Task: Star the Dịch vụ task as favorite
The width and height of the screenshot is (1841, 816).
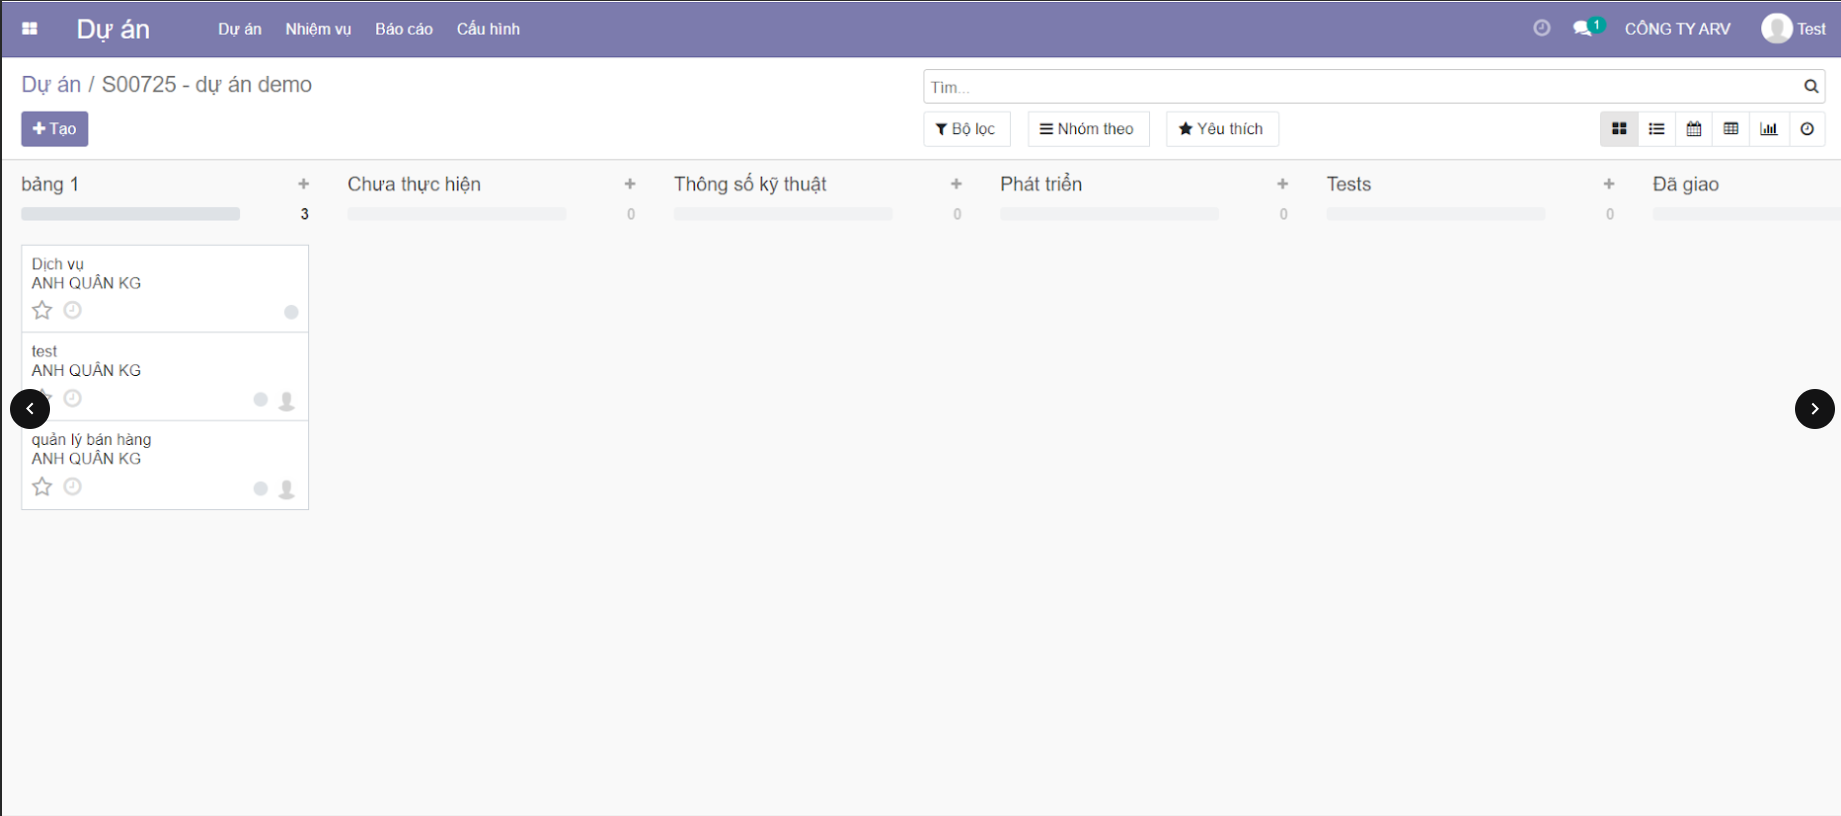Action: 42,311
